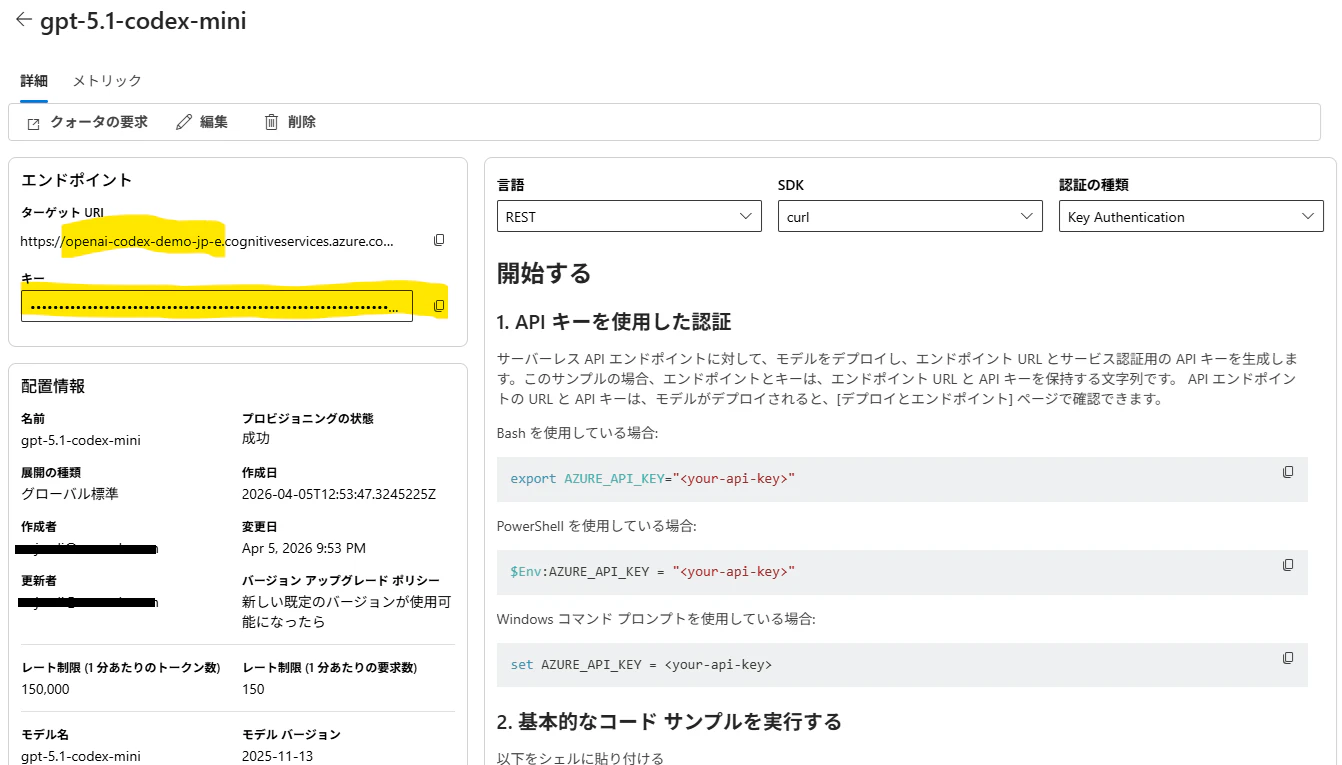Click the requests-per-minute rate limit value 150
1342x765 pixels.
point(253,689)
